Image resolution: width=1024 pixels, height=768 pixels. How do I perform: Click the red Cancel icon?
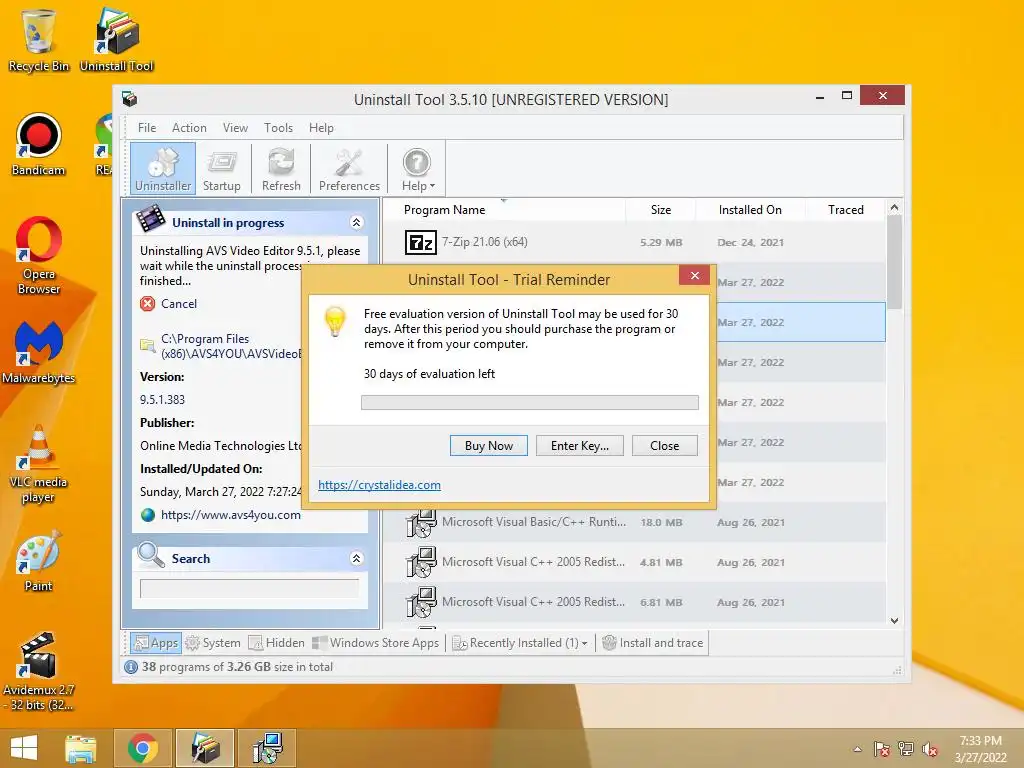[148, 304]
